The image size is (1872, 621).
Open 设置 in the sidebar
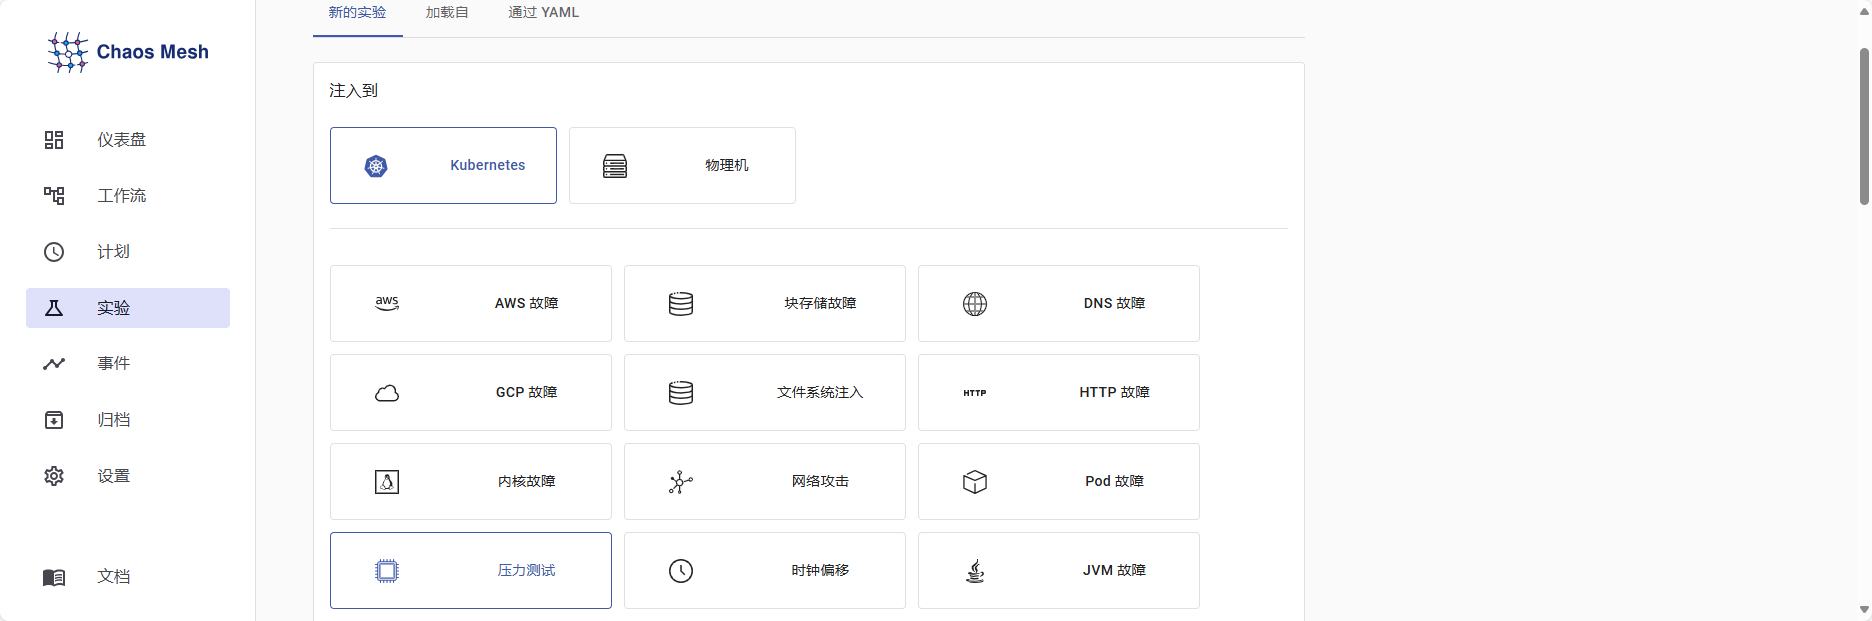(x=128, y=476)
